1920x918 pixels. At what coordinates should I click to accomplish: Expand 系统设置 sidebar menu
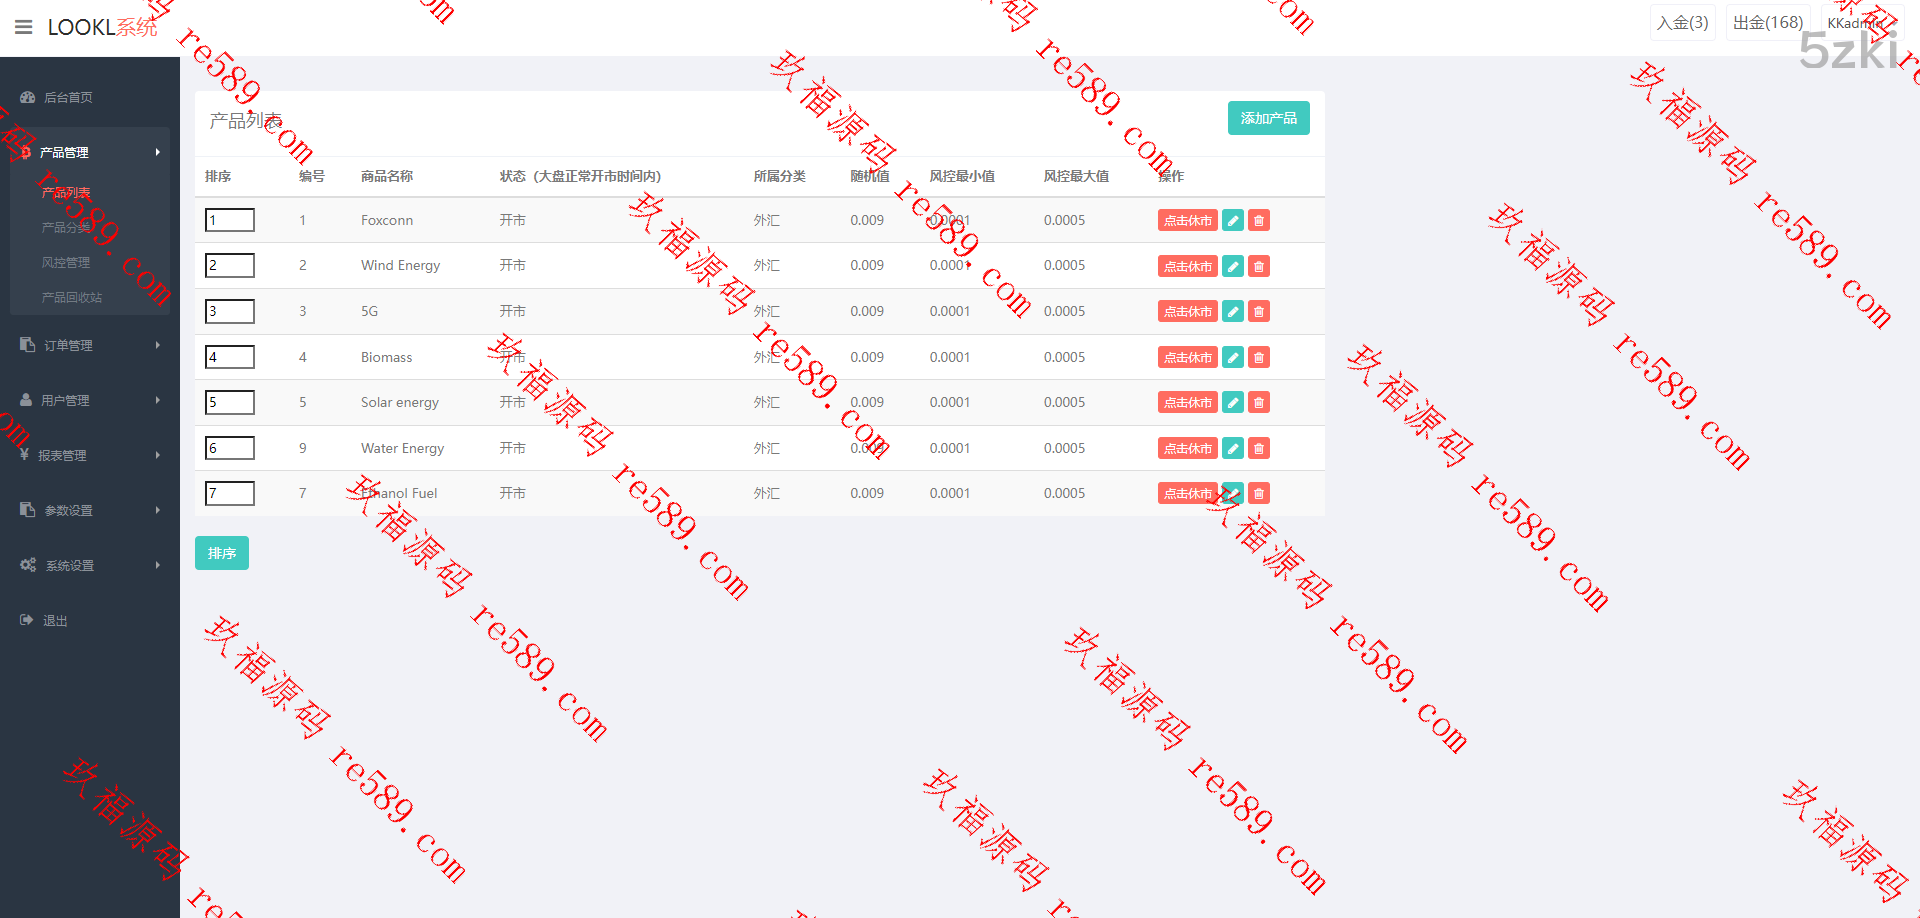[x=90, y=565]
